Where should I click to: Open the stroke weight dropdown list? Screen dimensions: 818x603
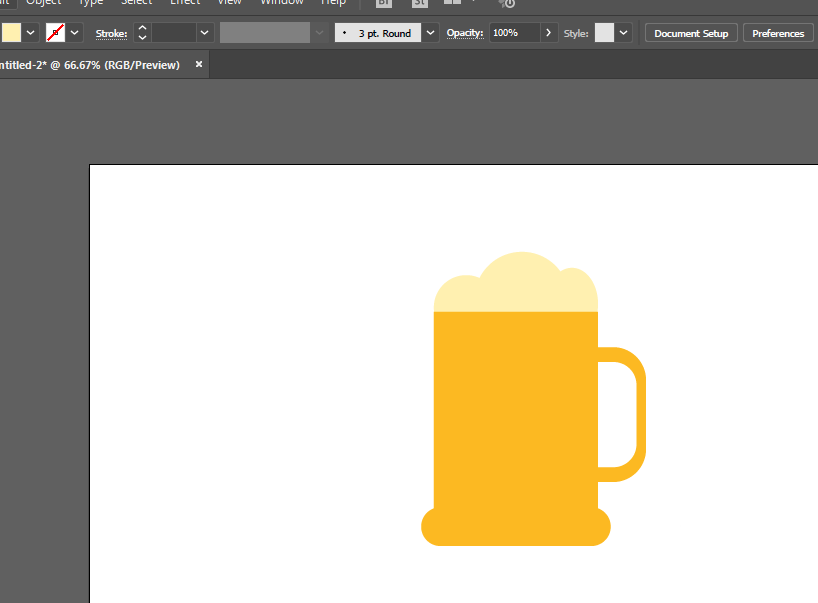point(205,33)
